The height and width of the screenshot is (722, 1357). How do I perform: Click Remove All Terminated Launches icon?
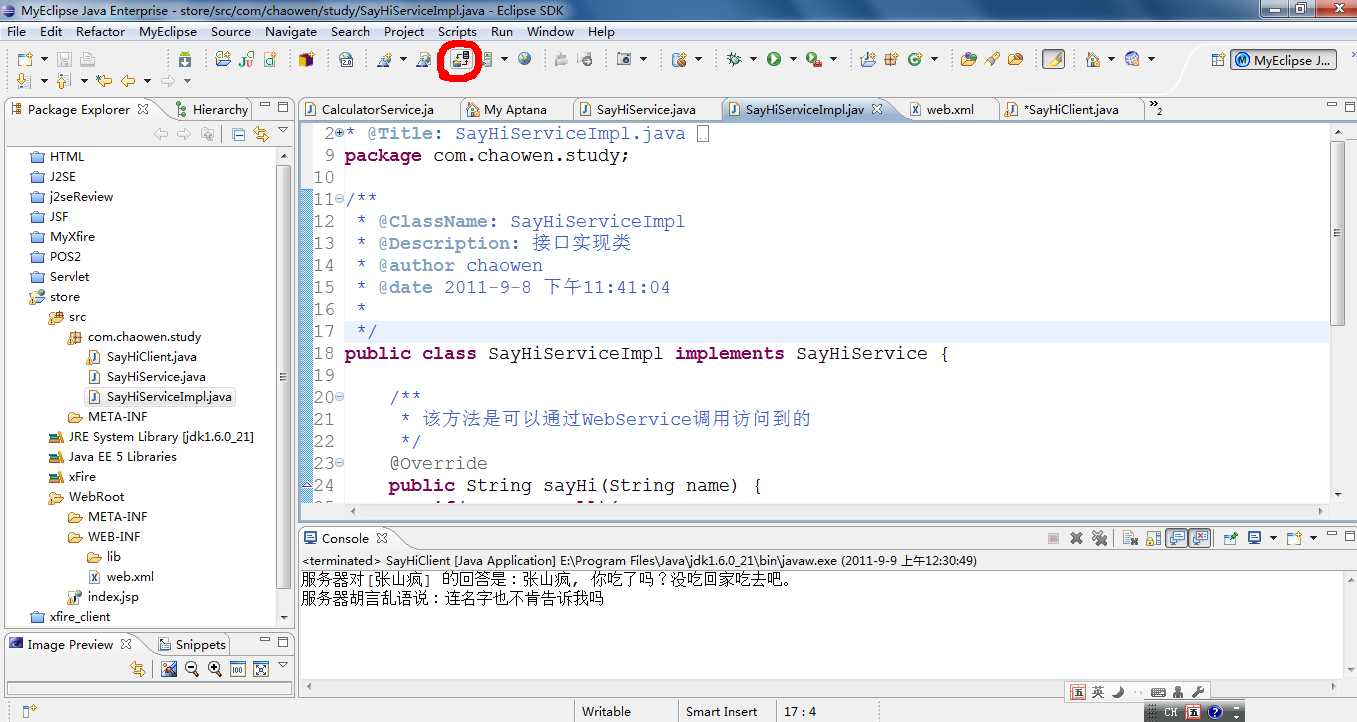(x=1099, y=538)
